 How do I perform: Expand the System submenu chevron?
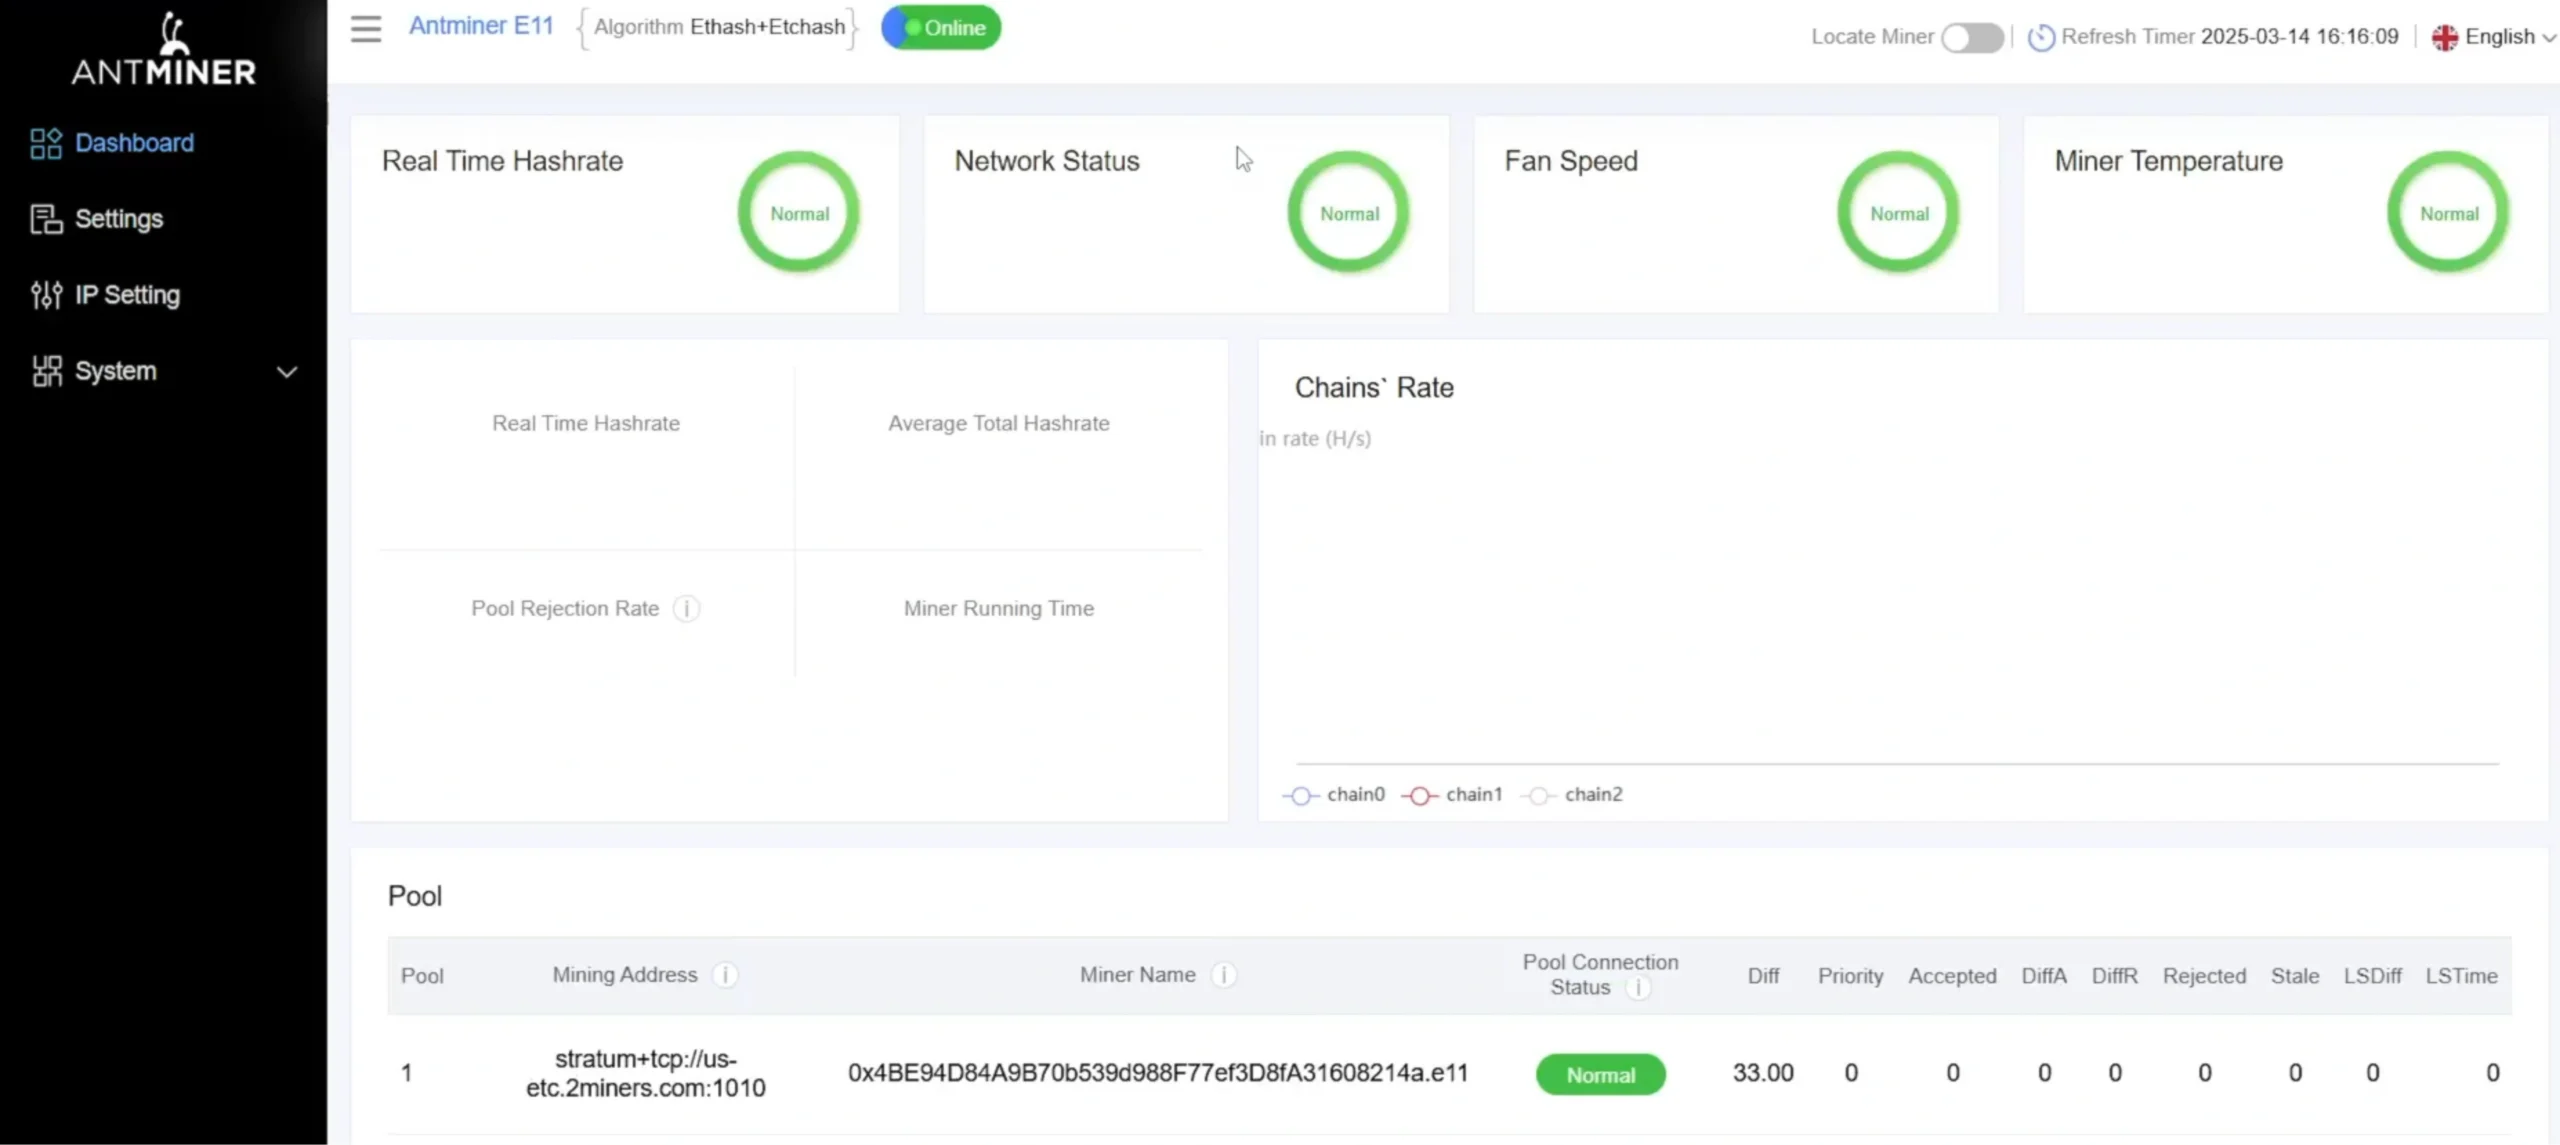287,372
